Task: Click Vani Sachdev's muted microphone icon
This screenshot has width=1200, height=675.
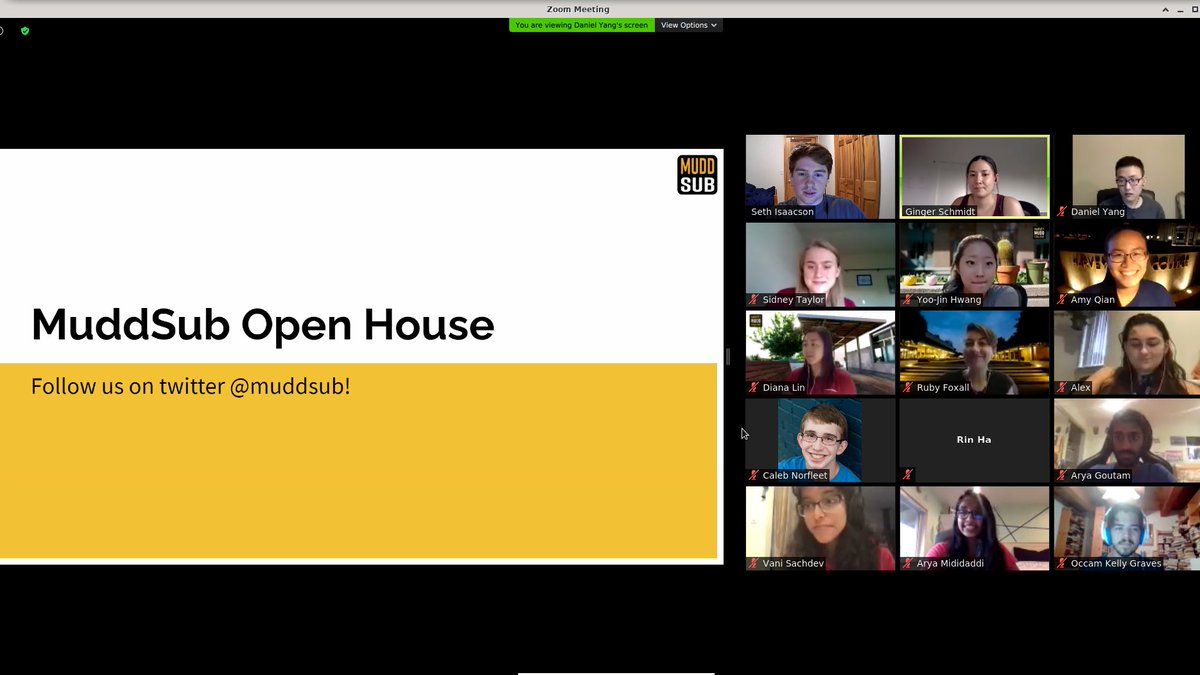Action: 754,564
